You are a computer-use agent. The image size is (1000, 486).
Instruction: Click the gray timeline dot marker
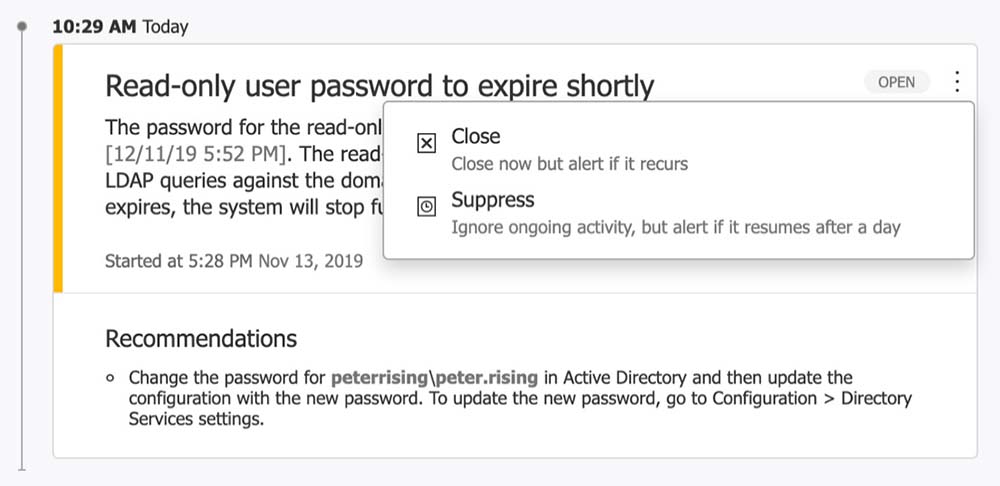[x=22, y=28]
